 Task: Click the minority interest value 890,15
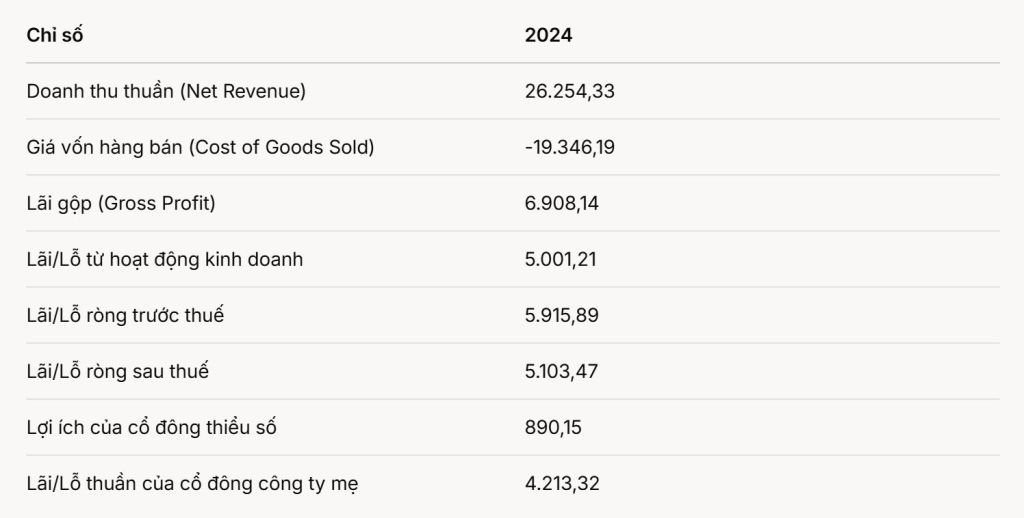pyautogui.click(x=553, y=428)
